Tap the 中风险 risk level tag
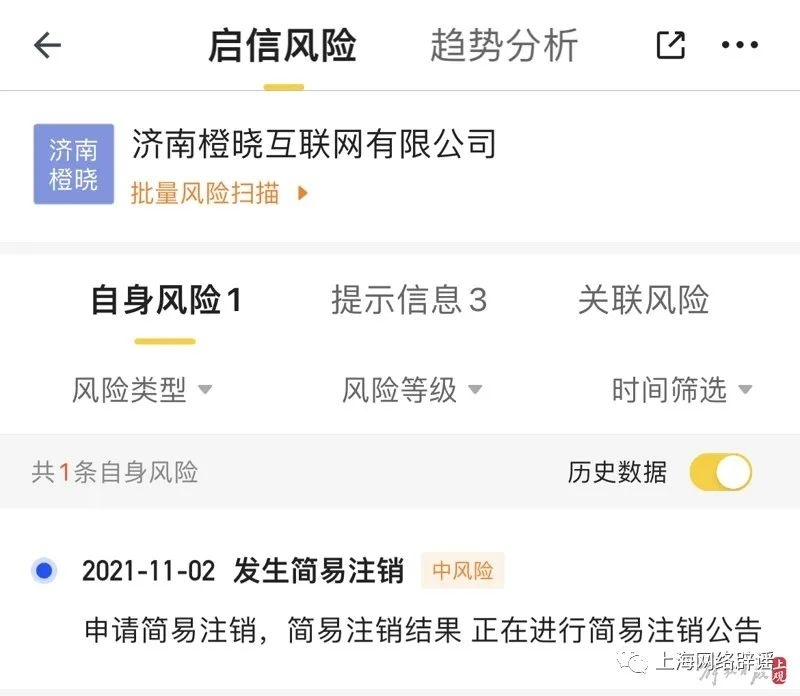 tap(462, 571)
